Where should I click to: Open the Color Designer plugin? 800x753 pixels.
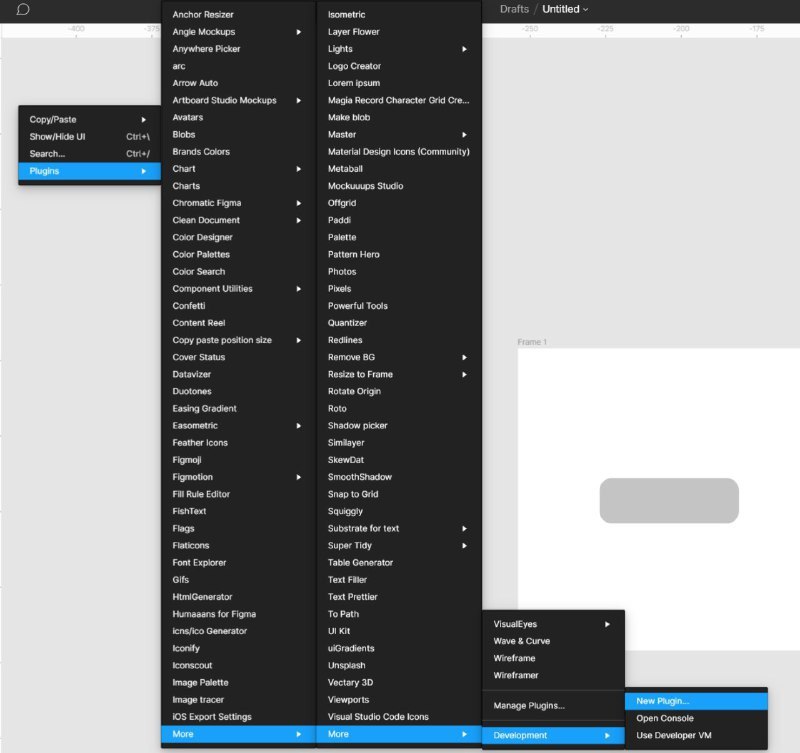238,237
